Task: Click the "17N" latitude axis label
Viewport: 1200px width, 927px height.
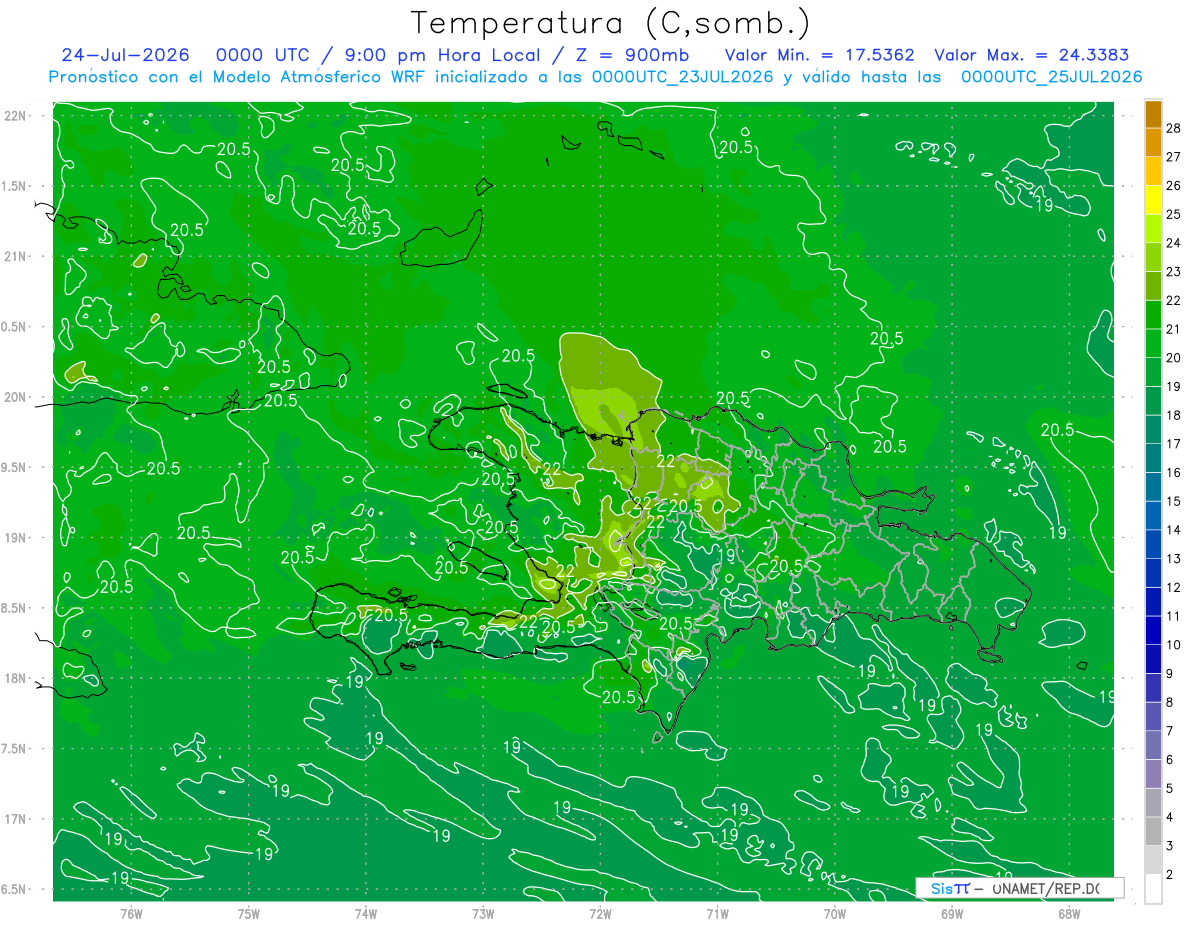Action: 15,819
